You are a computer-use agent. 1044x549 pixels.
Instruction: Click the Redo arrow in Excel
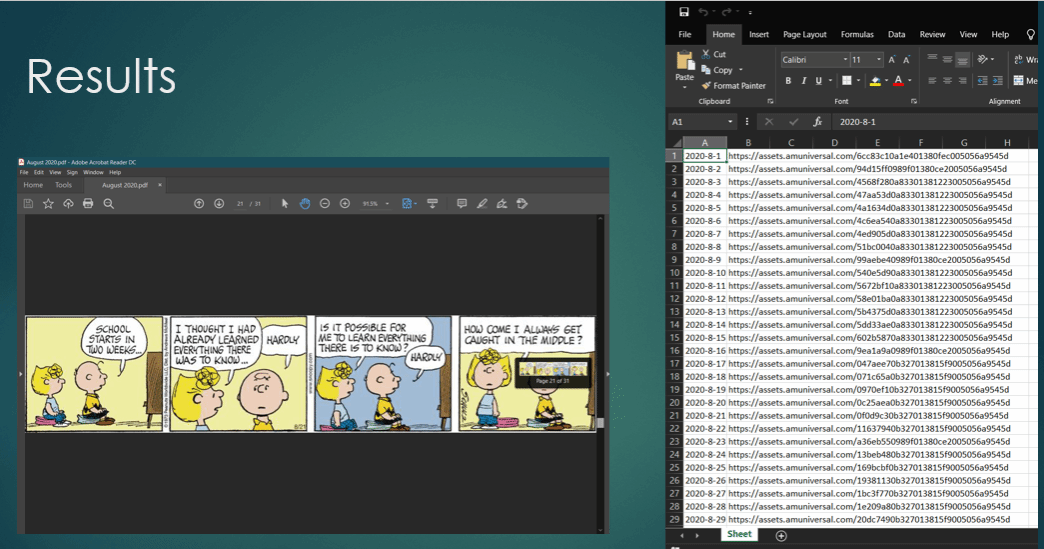click(726, 12)
